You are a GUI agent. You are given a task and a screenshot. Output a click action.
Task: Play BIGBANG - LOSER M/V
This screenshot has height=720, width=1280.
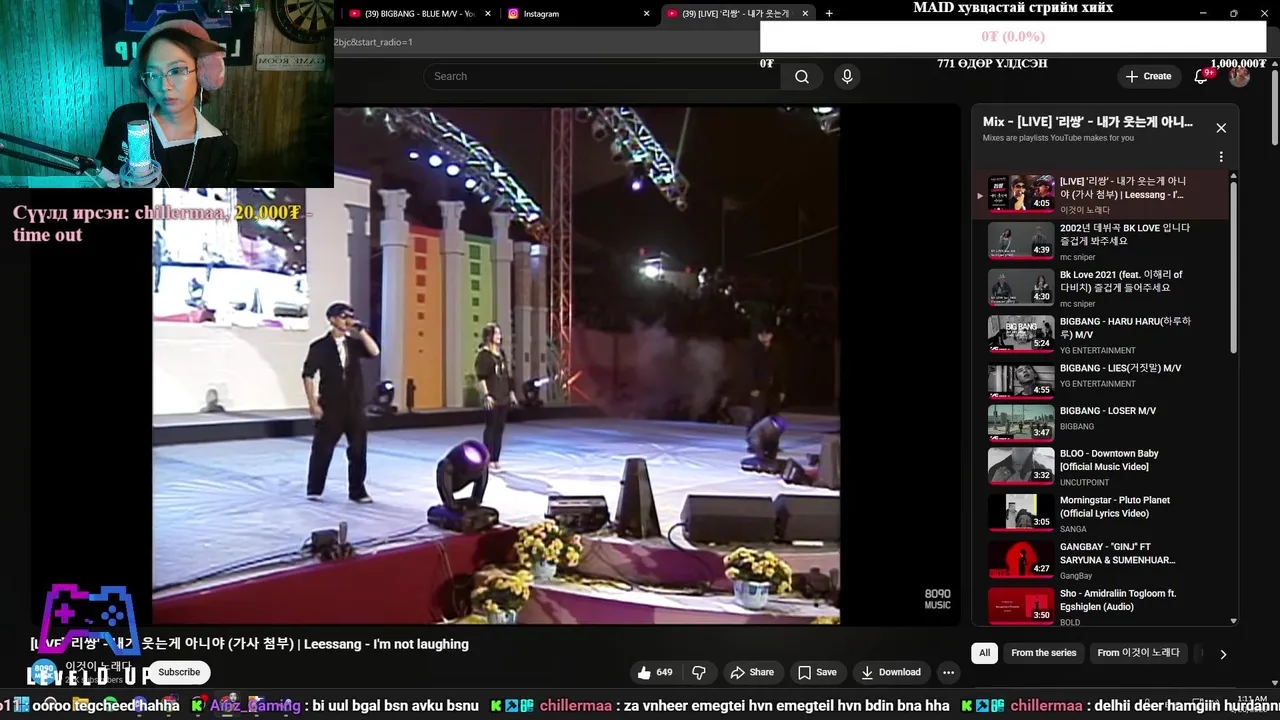point(1100,421)
